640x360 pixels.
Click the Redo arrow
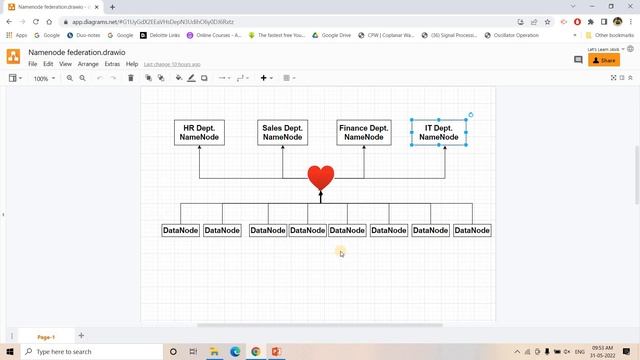[x=113, y=78]
